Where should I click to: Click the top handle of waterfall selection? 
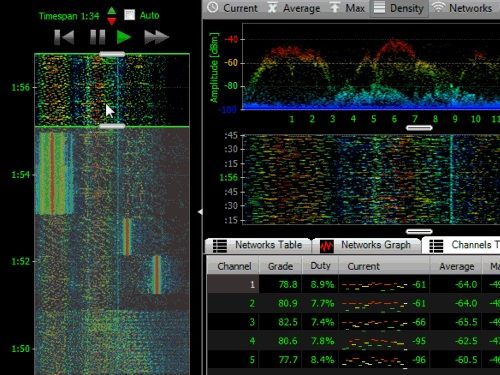click(112, 54)
